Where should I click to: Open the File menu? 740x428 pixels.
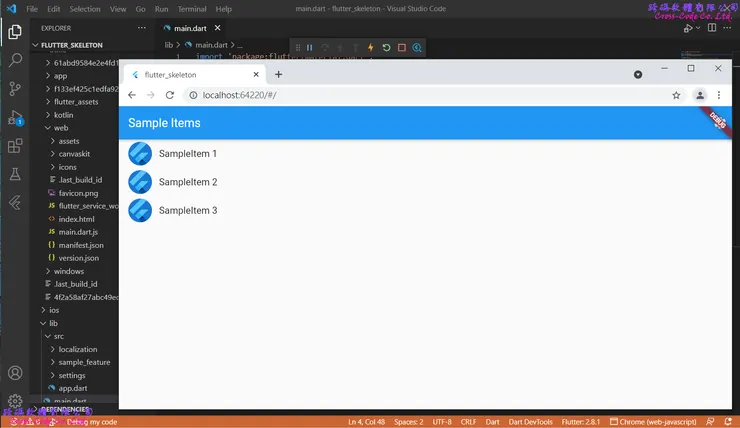tap(32, 9)
